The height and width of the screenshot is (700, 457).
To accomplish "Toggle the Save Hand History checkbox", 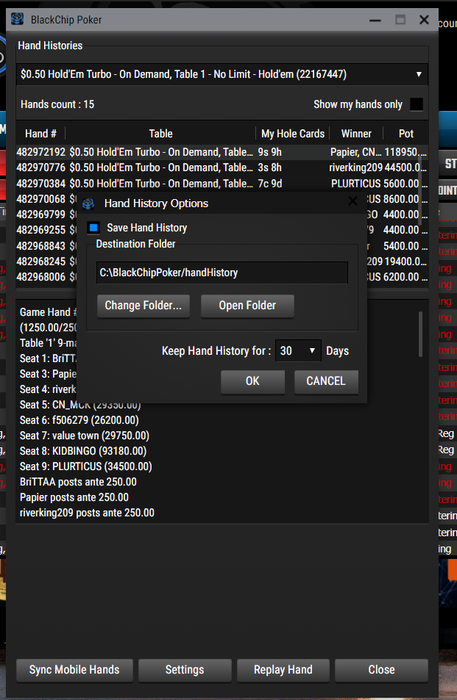I will click(93, 228).
